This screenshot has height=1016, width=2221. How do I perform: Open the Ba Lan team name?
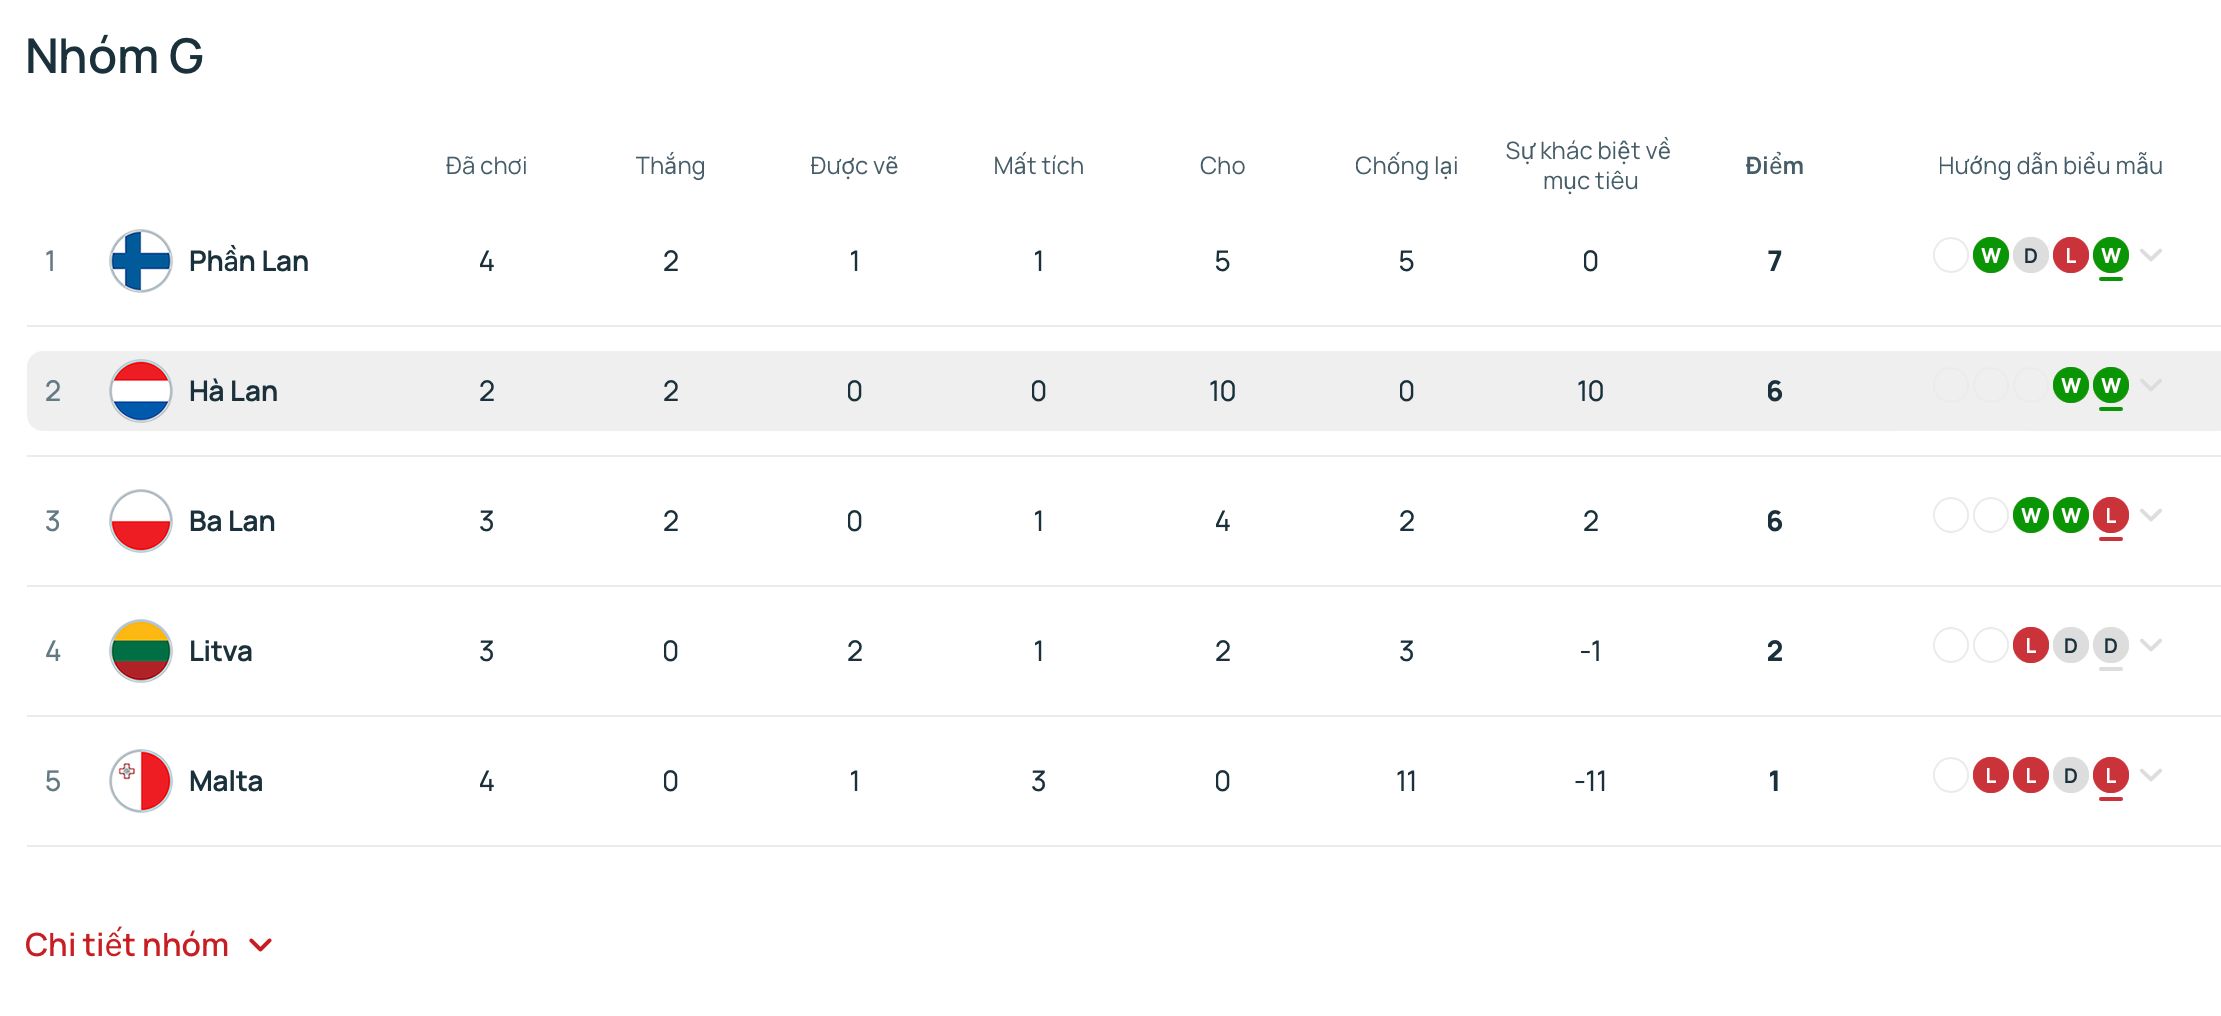coord(232,521)
